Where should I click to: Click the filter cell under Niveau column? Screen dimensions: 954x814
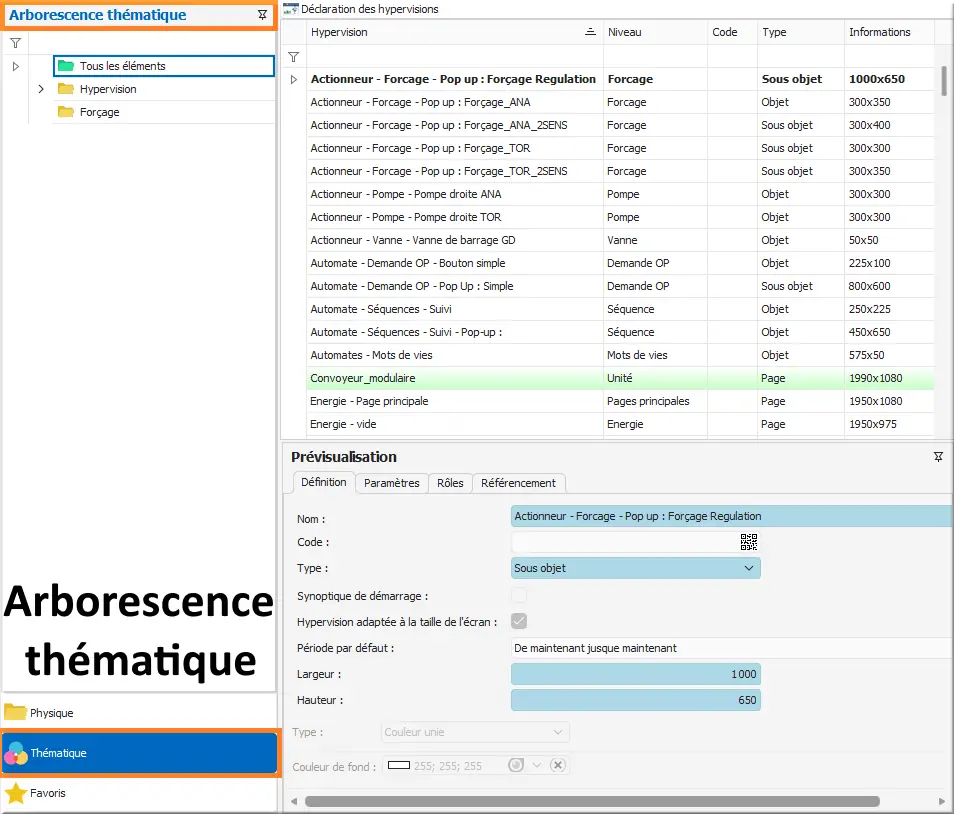[x=655, y=57]
